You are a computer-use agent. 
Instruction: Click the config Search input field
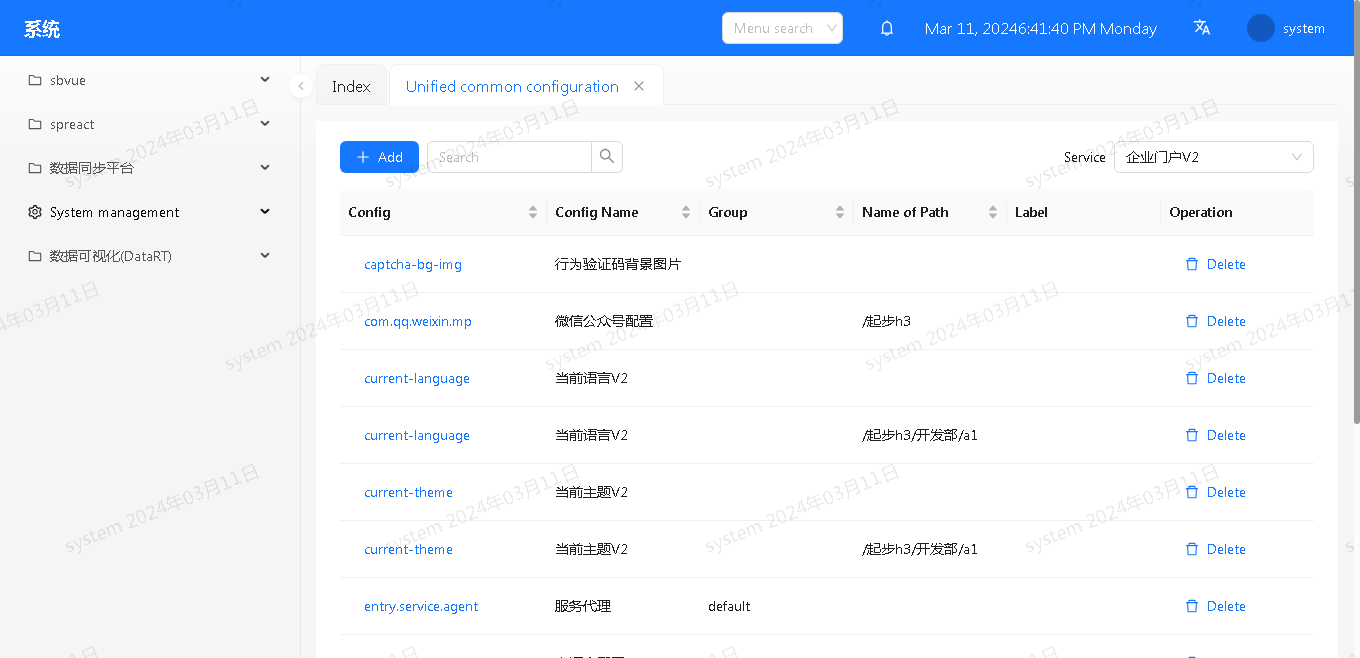pyautogui.click(x=510, y=157)
